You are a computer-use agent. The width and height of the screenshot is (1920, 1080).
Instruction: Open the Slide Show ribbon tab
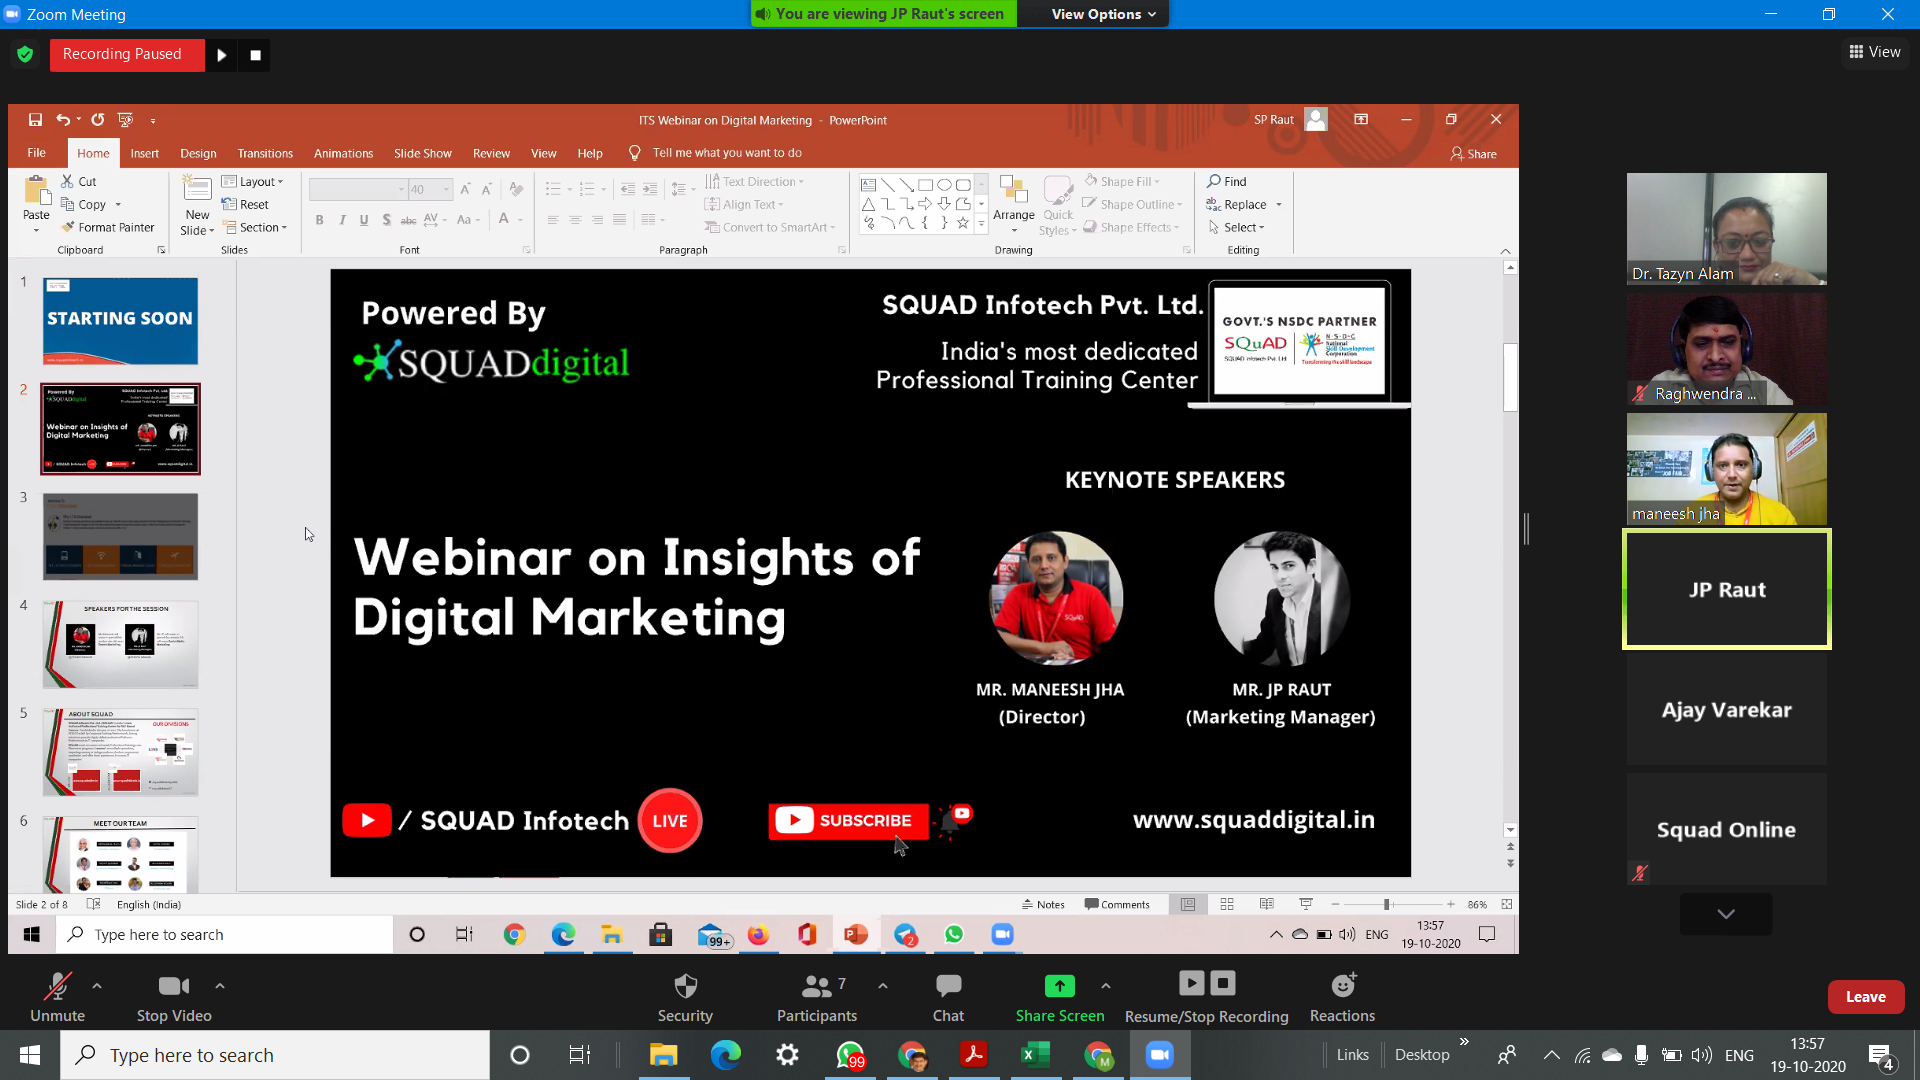pyautogui.click(x=422, y=153)
